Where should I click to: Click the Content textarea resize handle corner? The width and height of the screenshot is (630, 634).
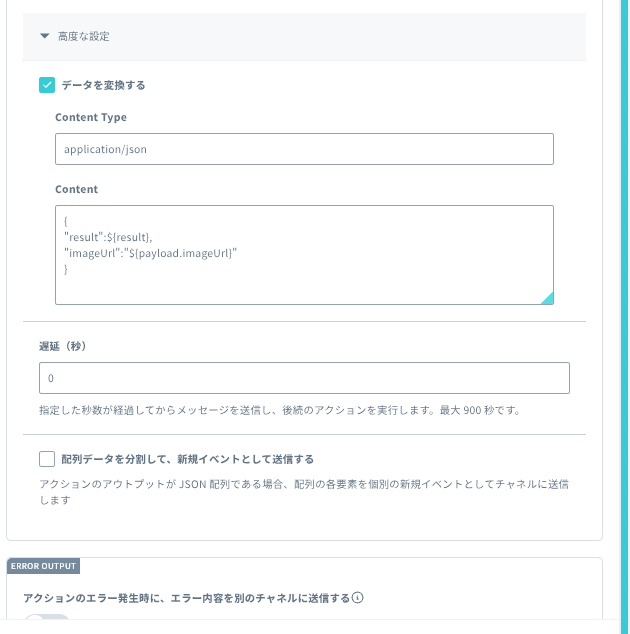(548, 298)
